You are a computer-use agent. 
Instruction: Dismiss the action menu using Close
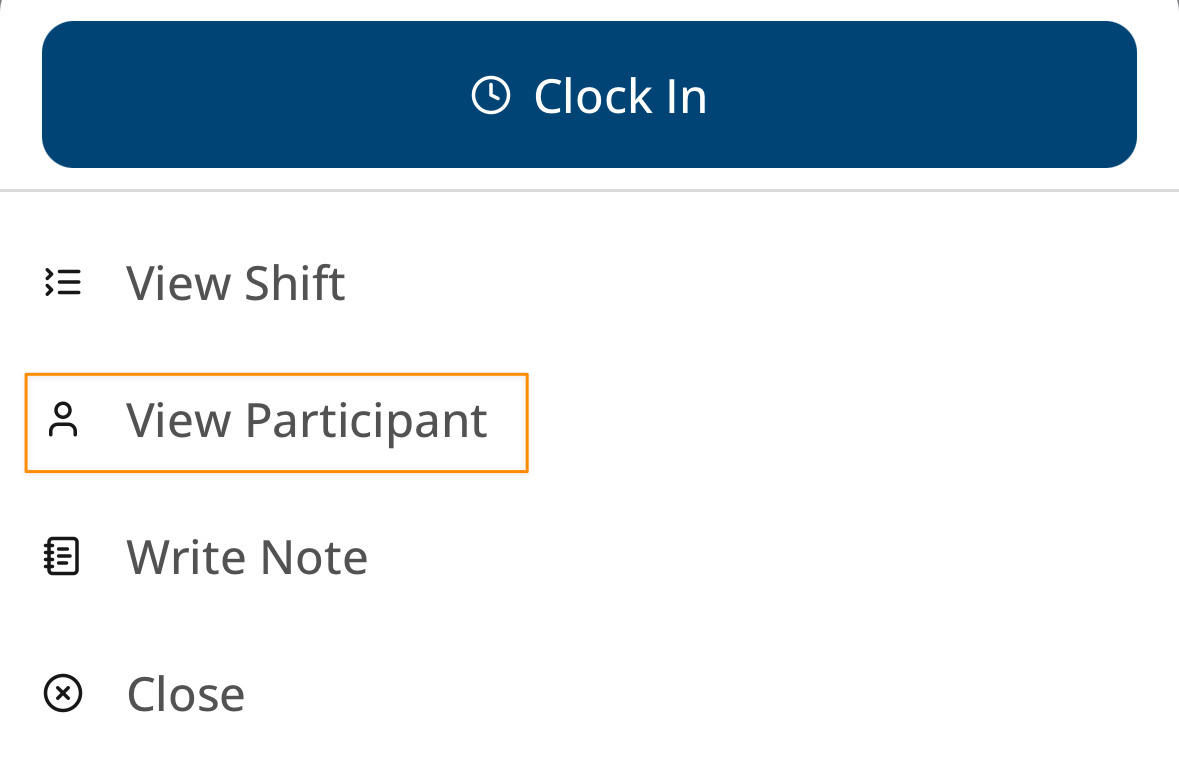[186, 694]
